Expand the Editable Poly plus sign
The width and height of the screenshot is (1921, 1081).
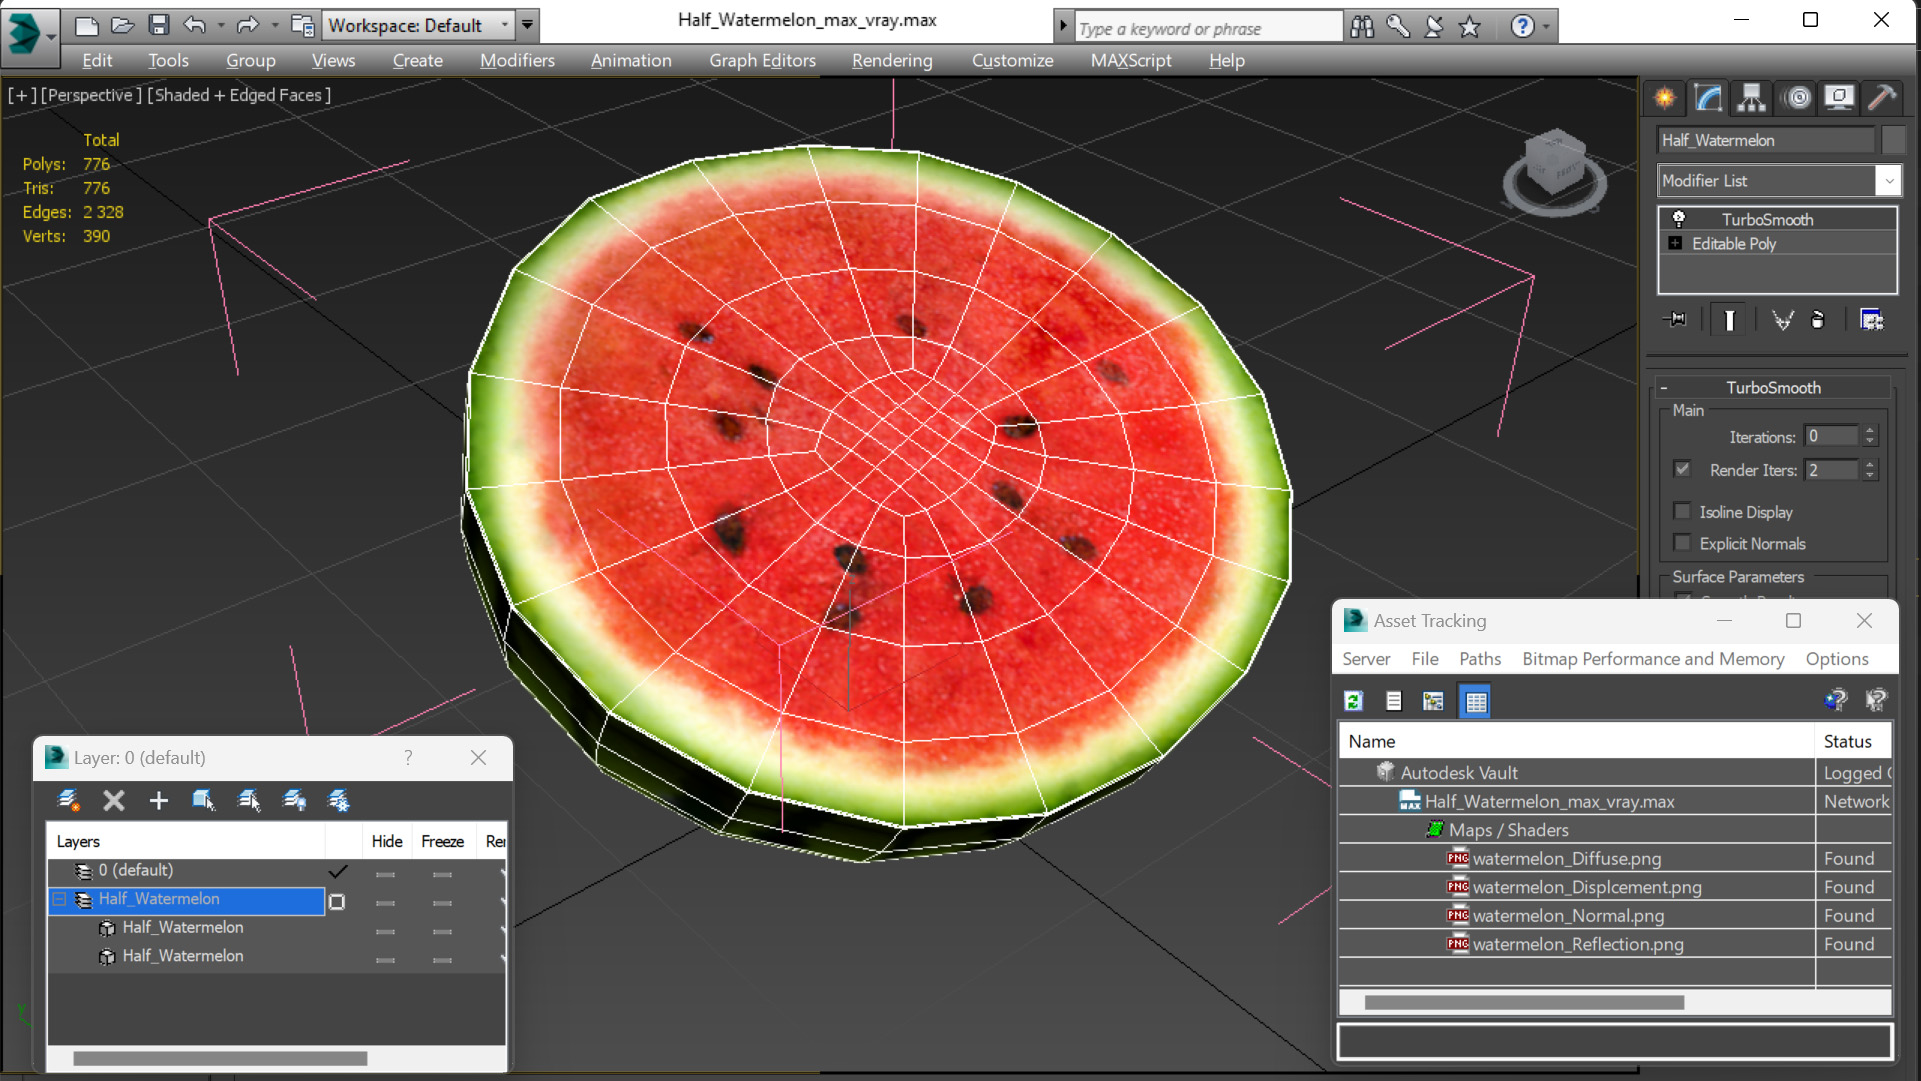pos(1675,243)
